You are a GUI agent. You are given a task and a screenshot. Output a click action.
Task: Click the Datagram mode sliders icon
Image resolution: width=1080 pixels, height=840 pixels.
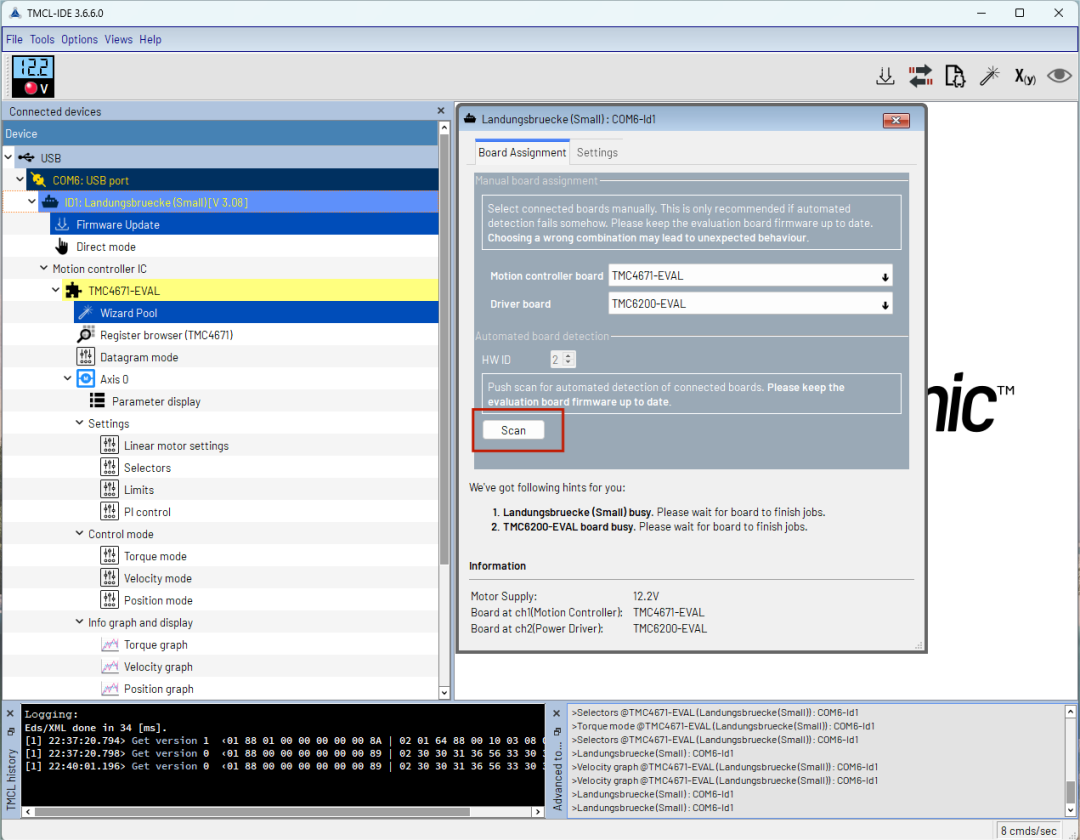(x=85, y=357)
